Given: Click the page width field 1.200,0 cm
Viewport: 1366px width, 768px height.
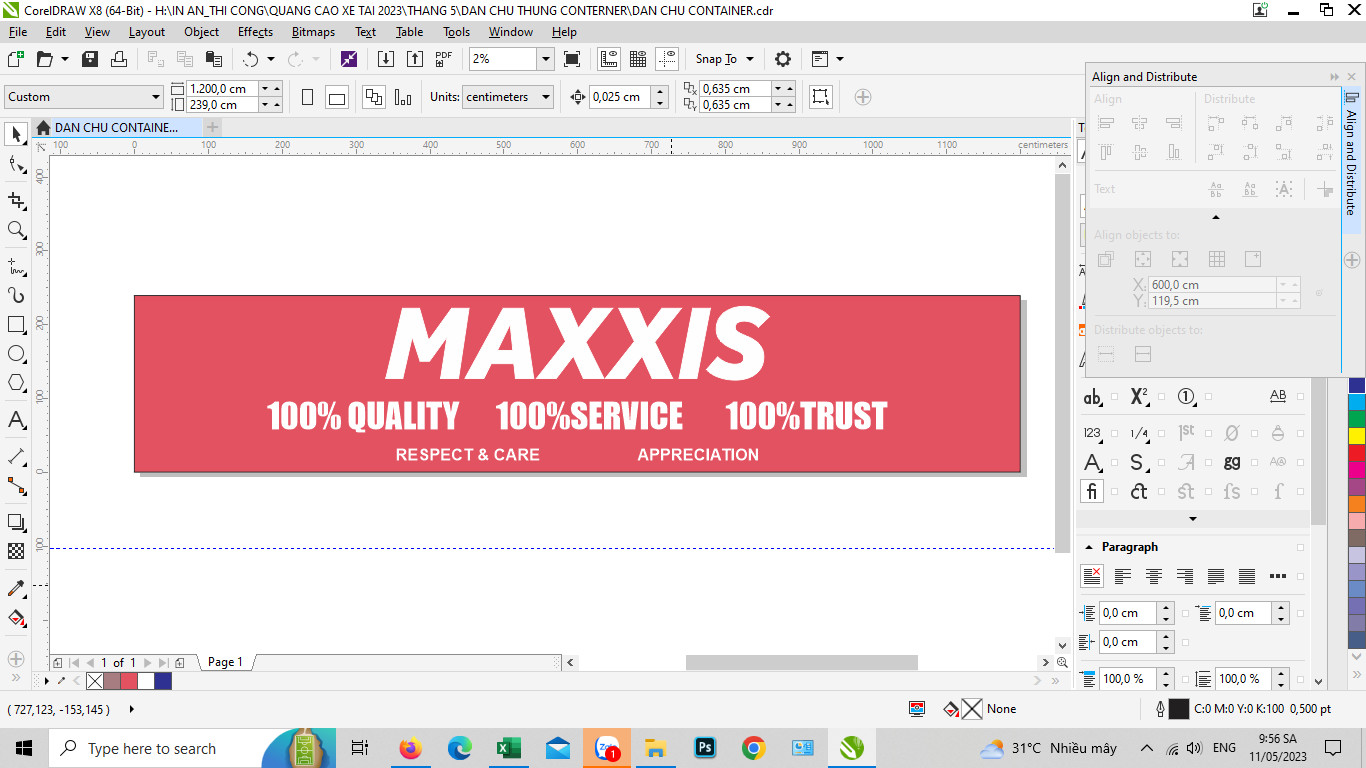Looking at the screenshot, I should 222,89.
